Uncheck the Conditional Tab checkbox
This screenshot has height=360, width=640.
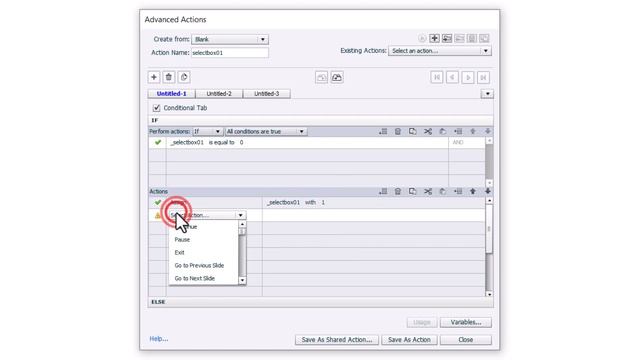coord(156,108)
